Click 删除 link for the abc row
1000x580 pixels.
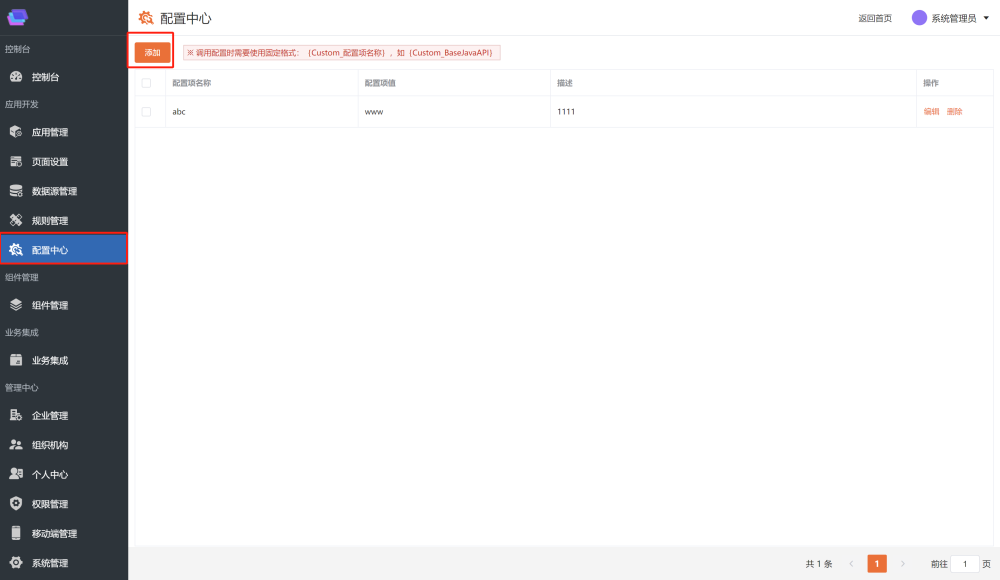[x=954, y=112]
